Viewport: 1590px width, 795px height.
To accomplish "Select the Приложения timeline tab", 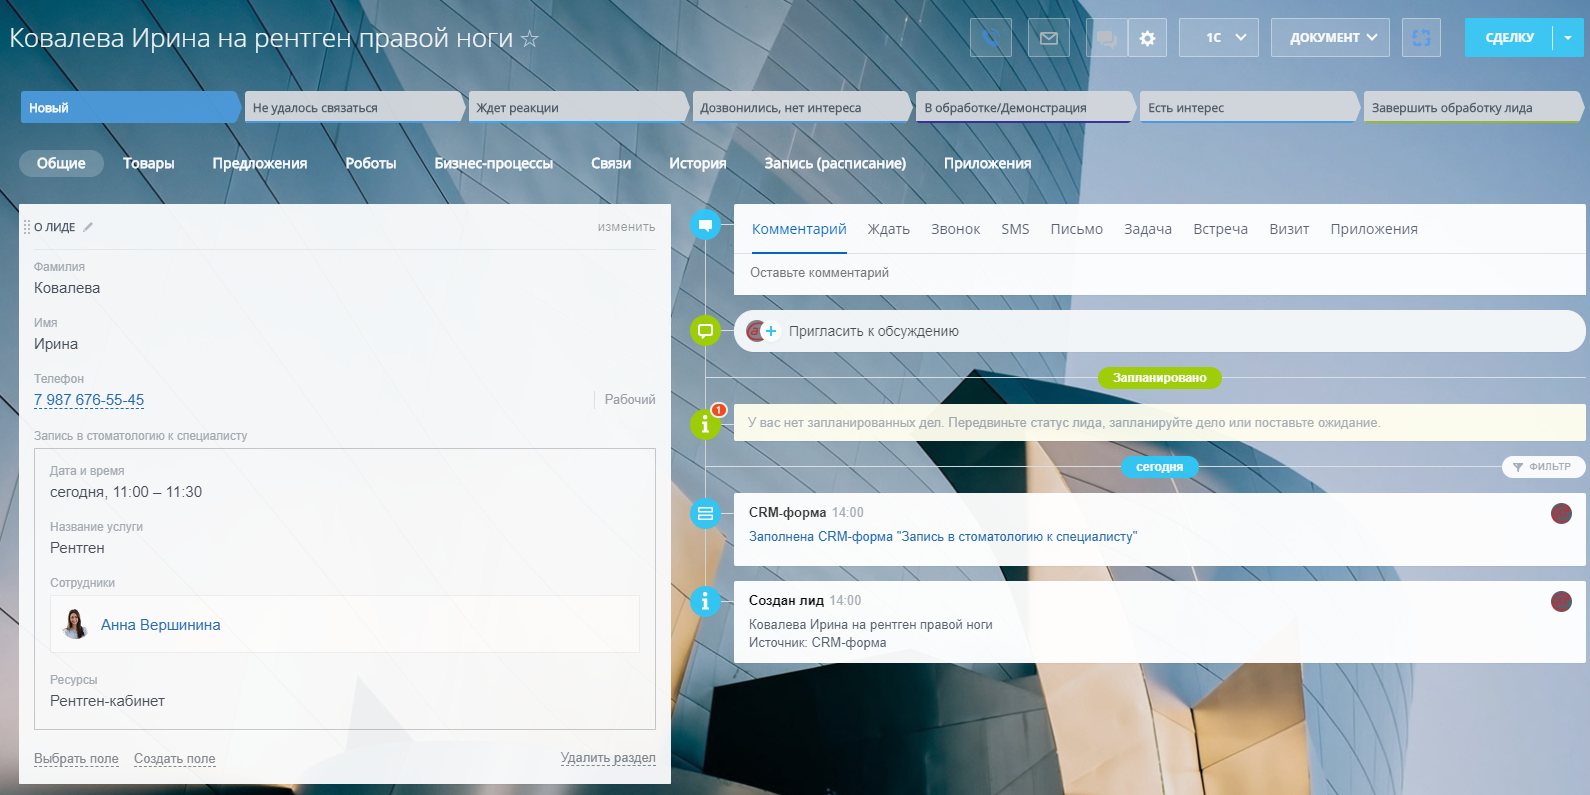I will click(x=1374, y=229).
